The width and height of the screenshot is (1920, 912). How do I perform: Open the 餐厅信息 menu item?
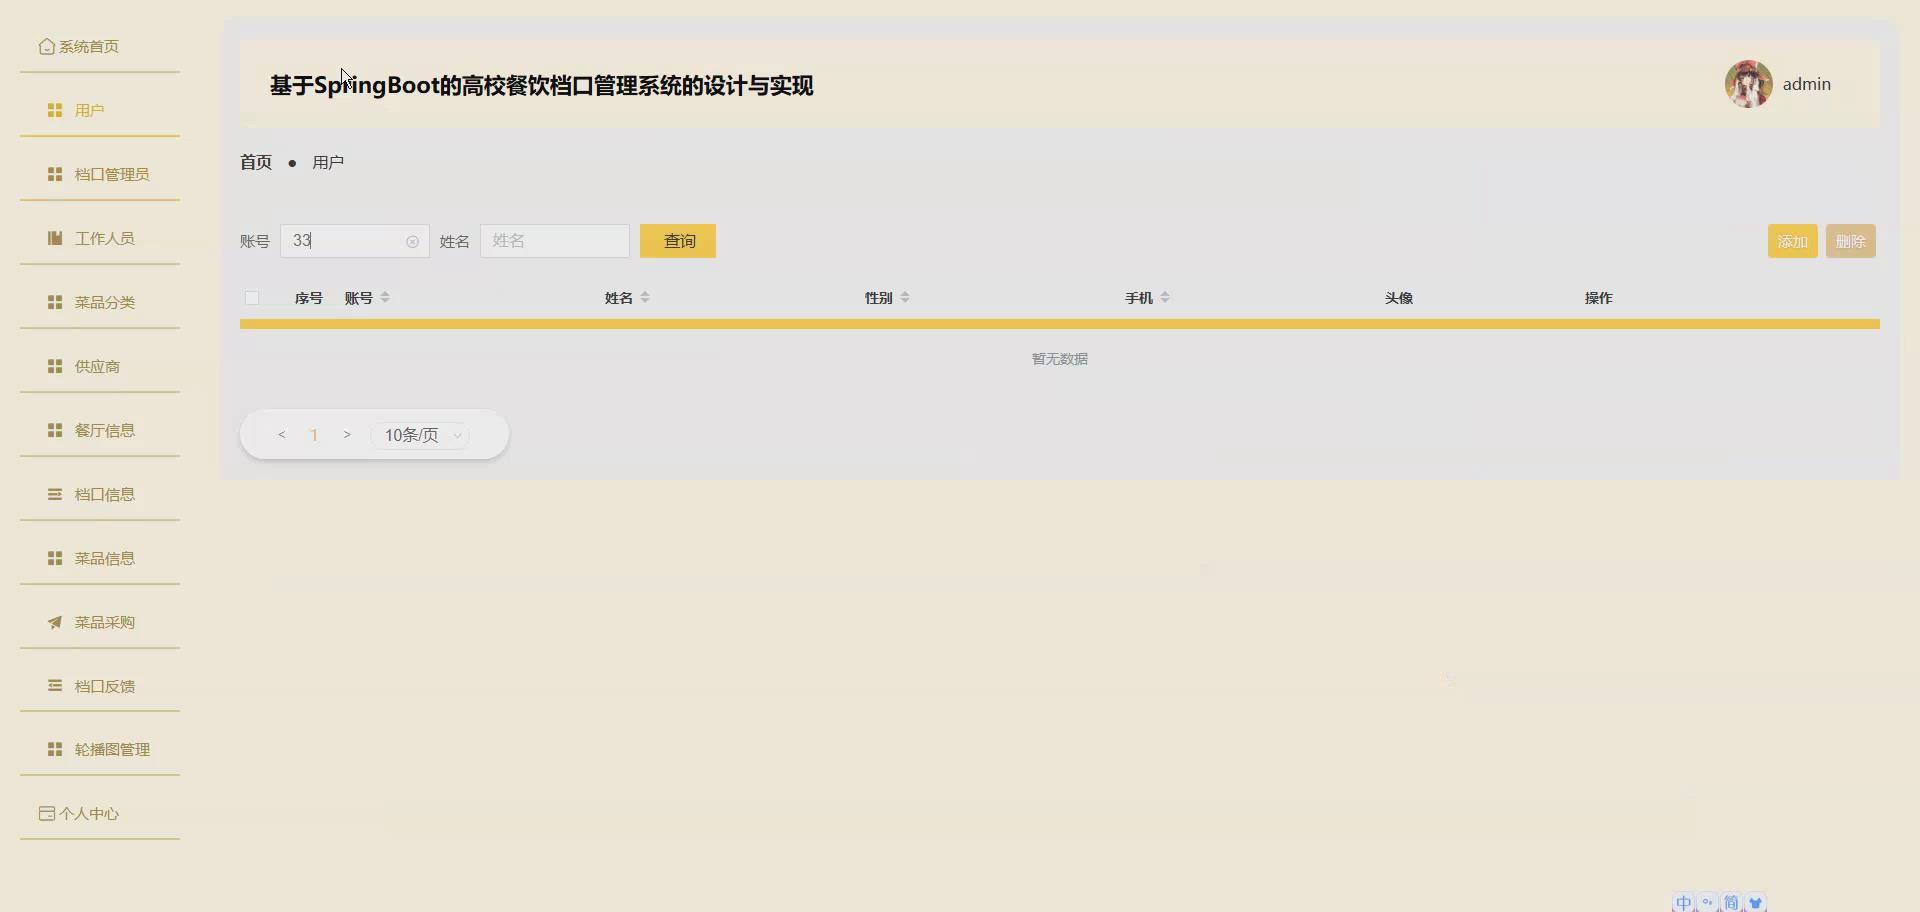tap(100, 430)
